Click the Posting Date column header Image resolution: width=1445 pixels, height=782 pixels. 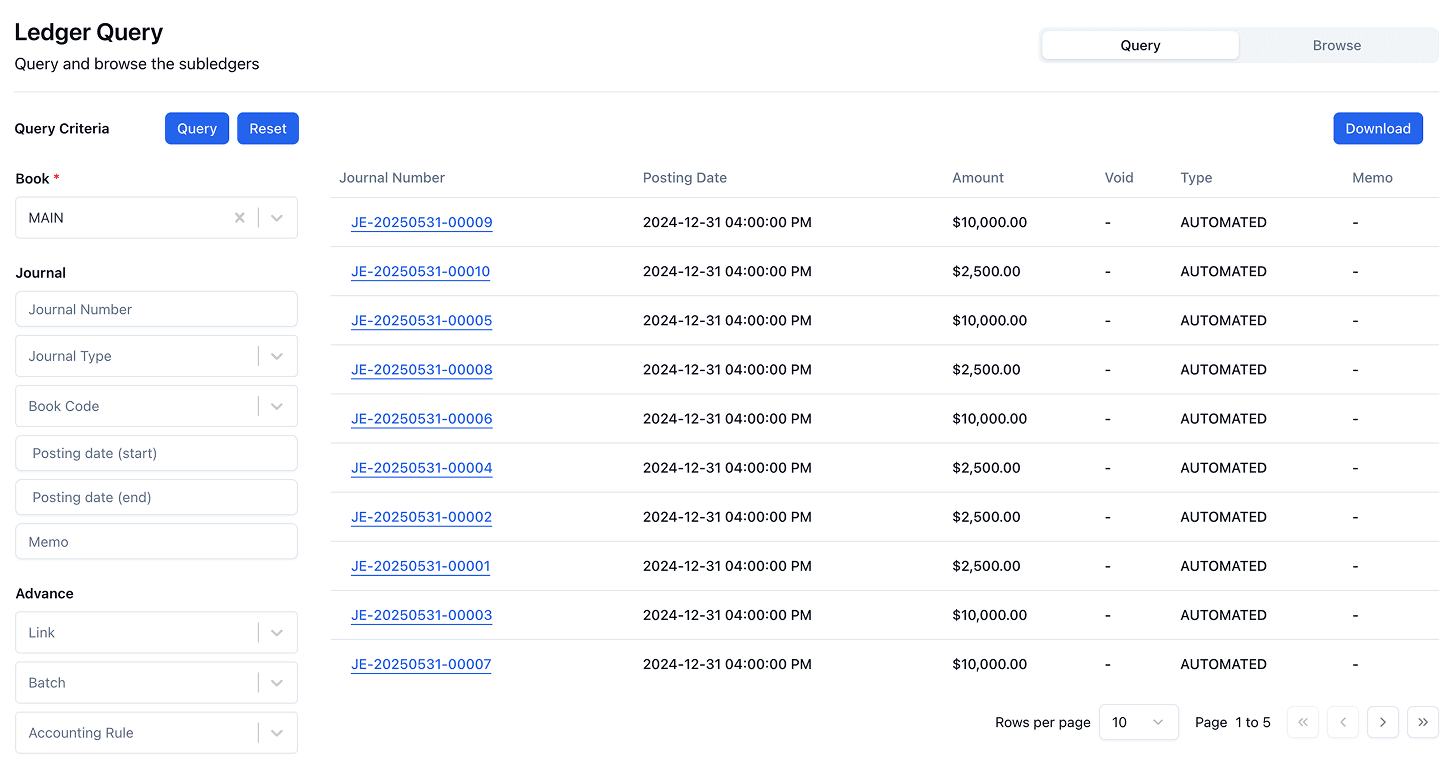pos(685,177)
